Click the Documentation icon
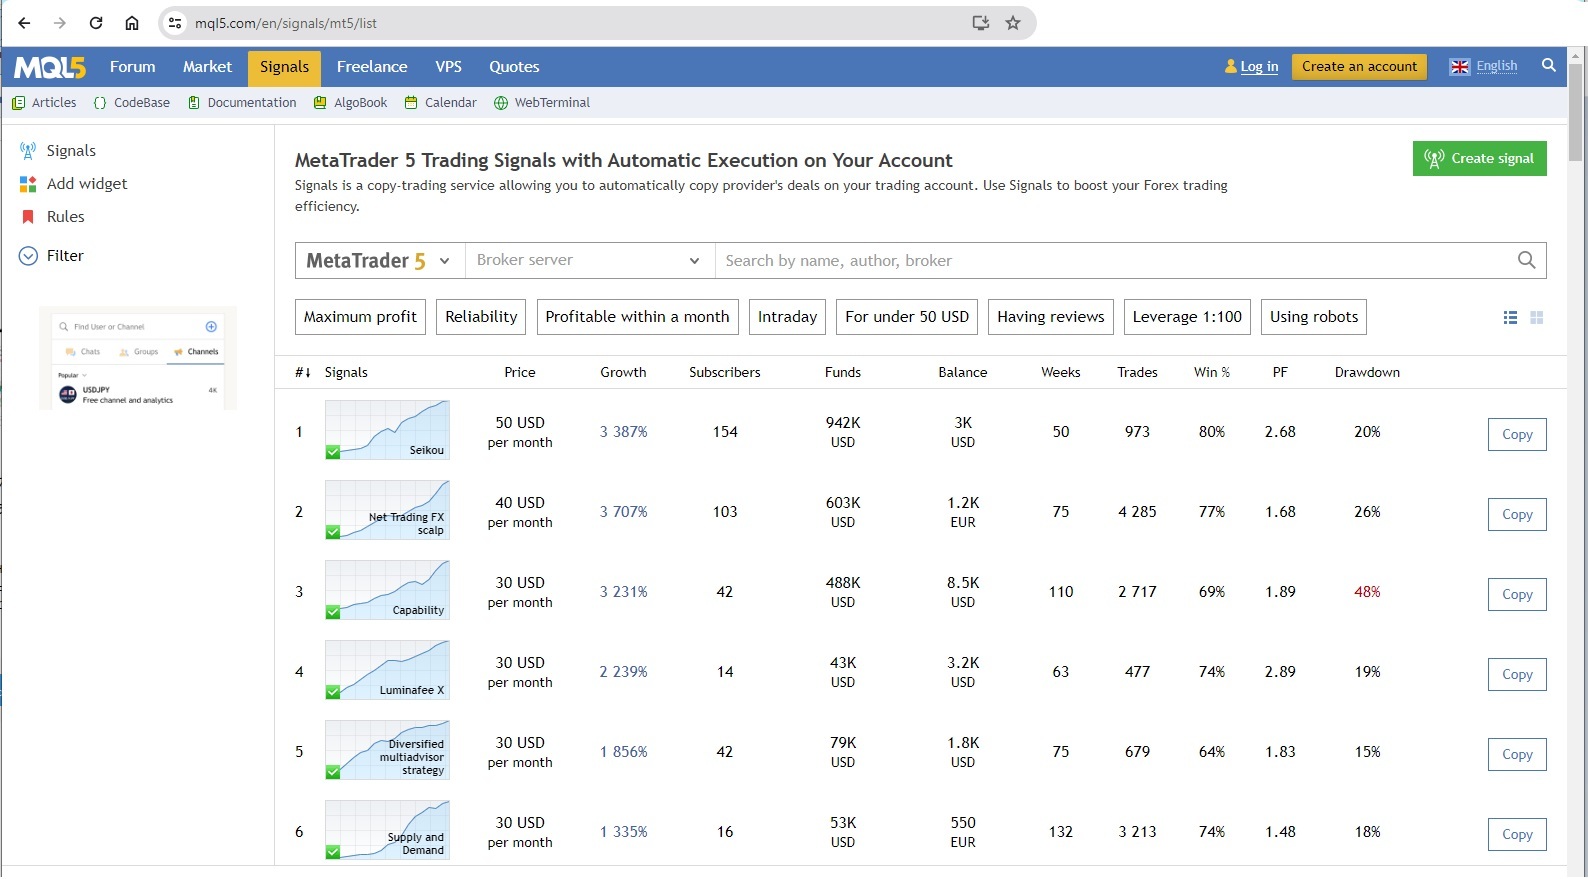The width and height of the screenshot is (1588, 879). [x=194, y=103]
